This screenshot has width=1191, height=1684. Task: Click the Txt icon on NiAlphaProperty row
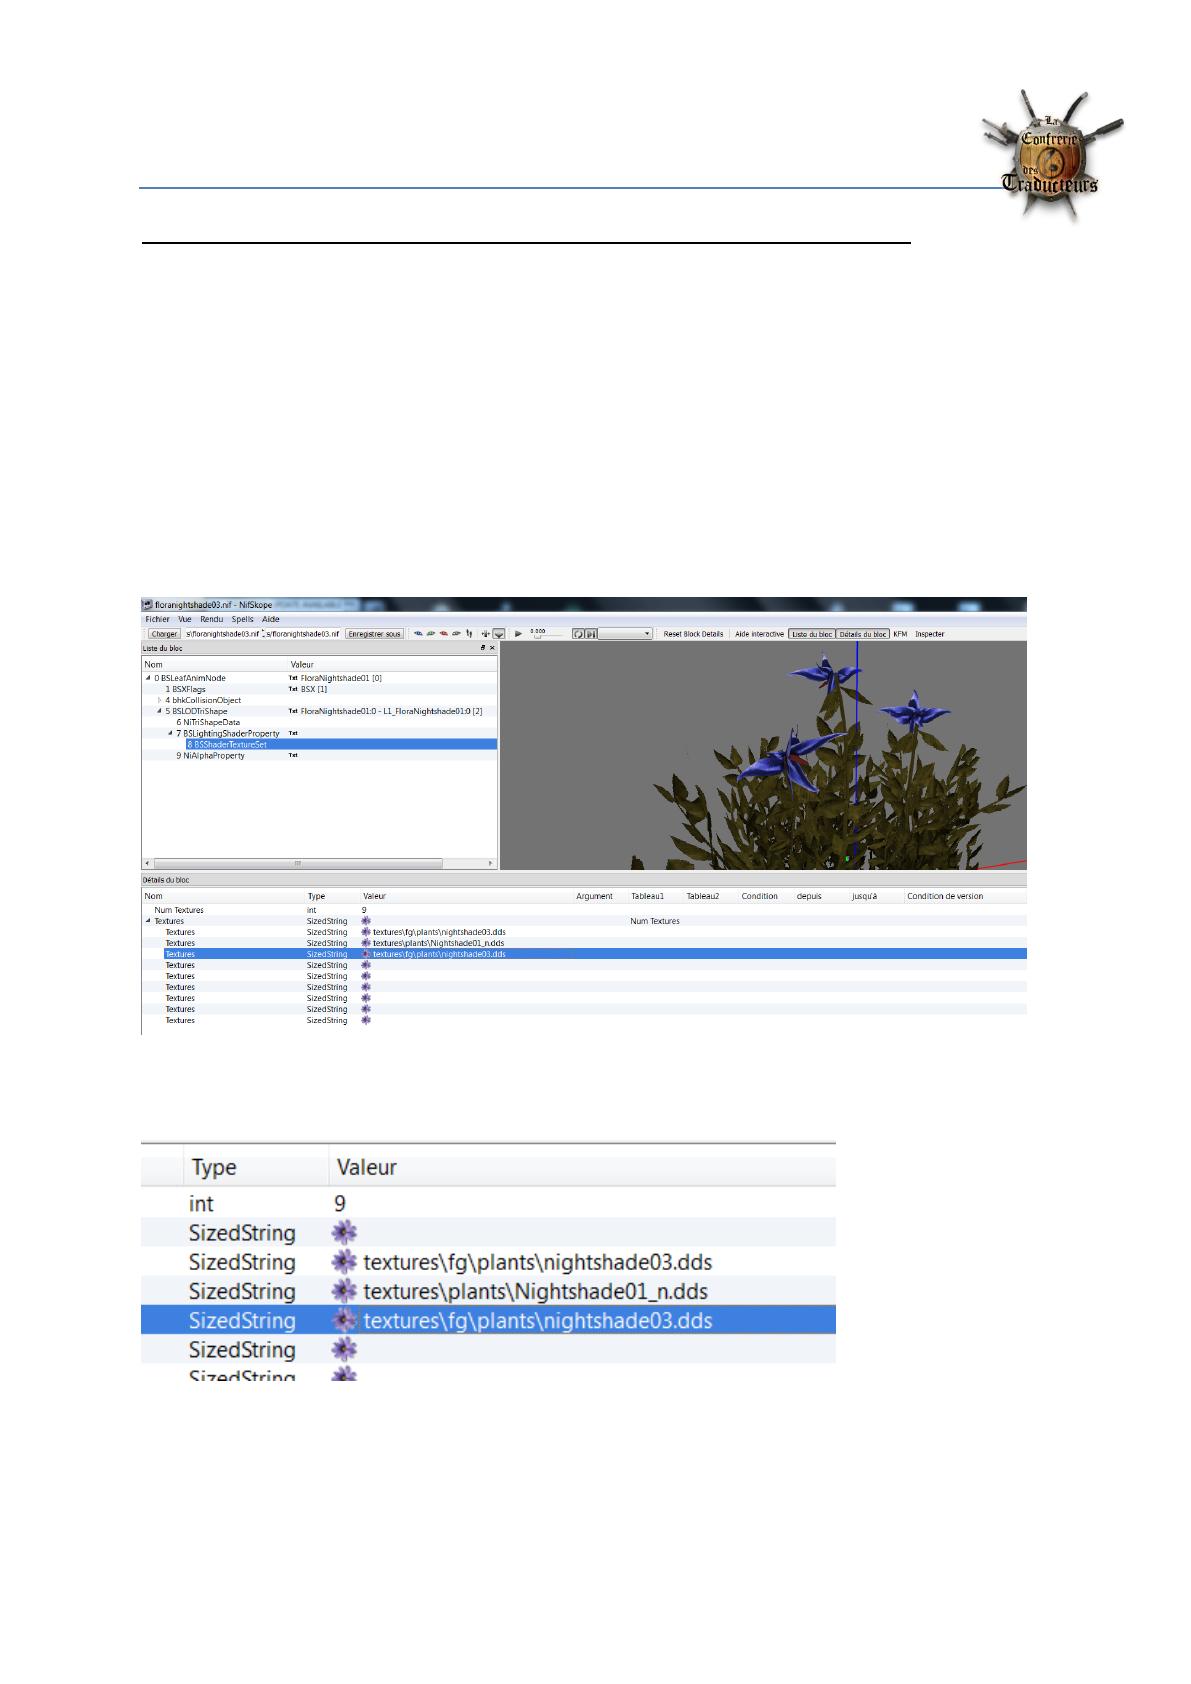click(x=293, y=755)
